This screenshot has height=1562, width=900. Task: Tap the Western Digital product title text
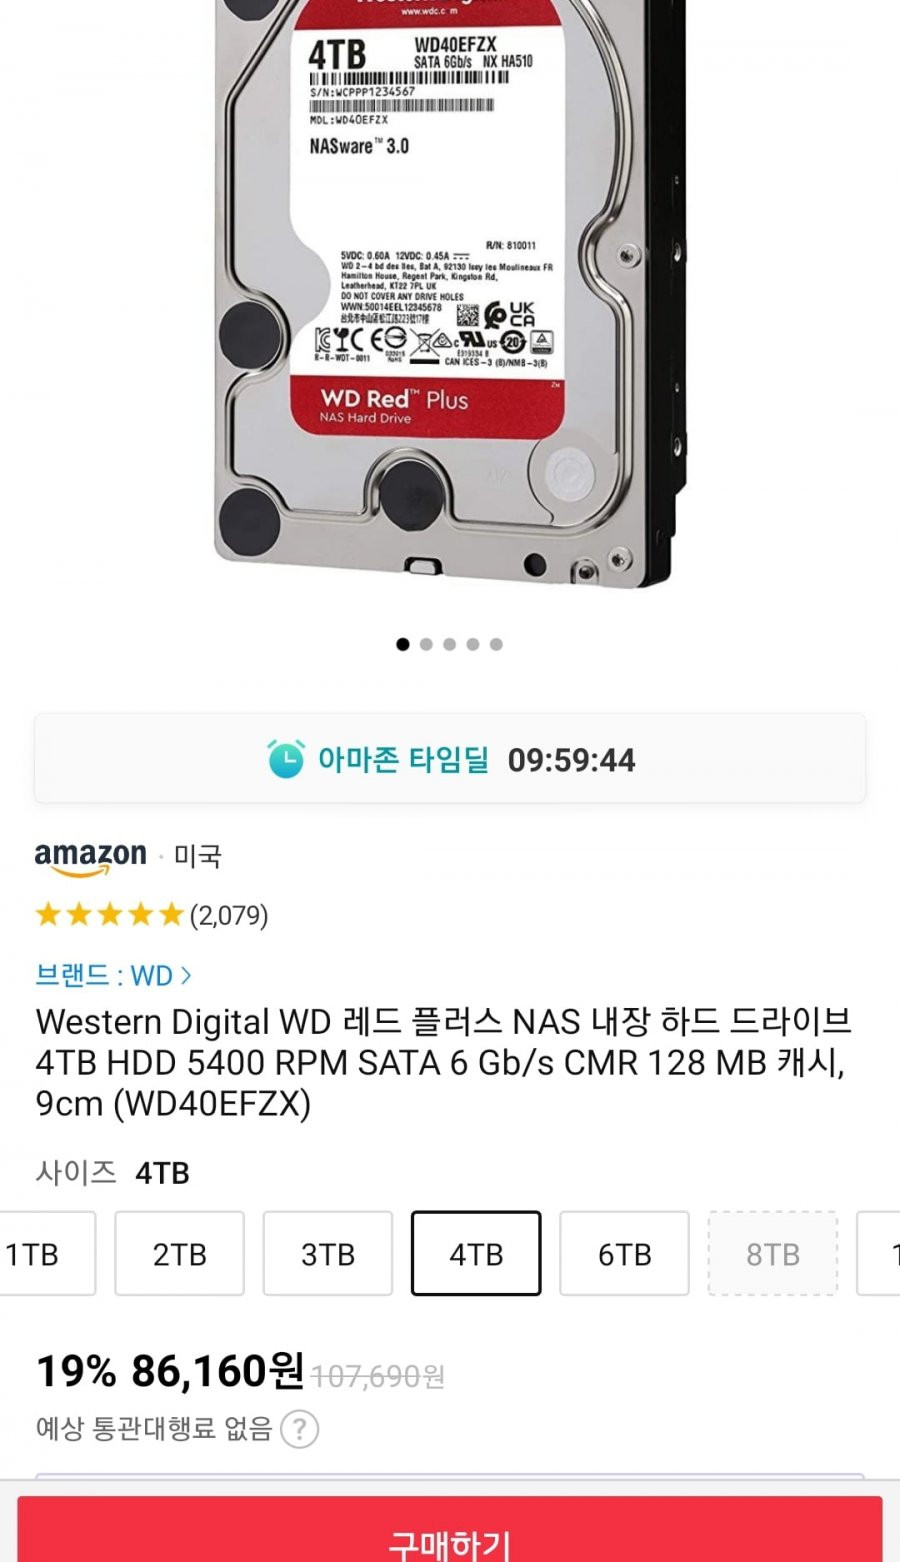tap(443, 1062)
